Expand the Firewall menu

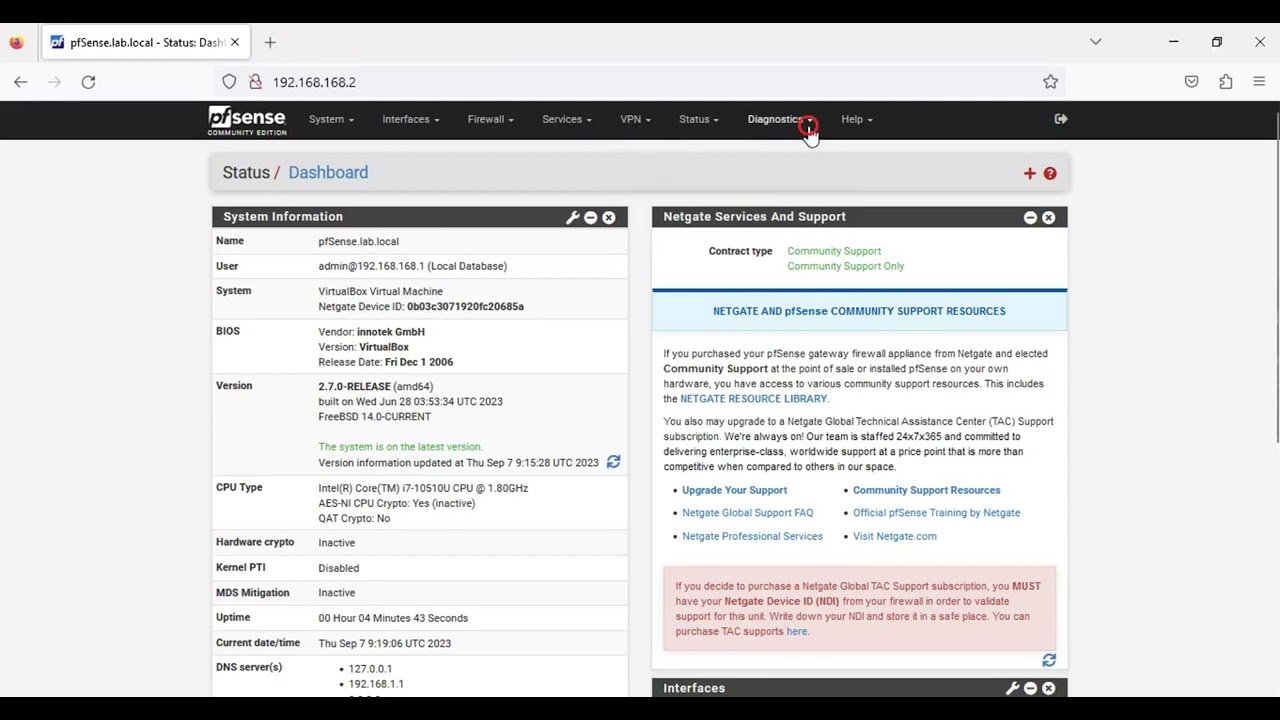point(490,119)
